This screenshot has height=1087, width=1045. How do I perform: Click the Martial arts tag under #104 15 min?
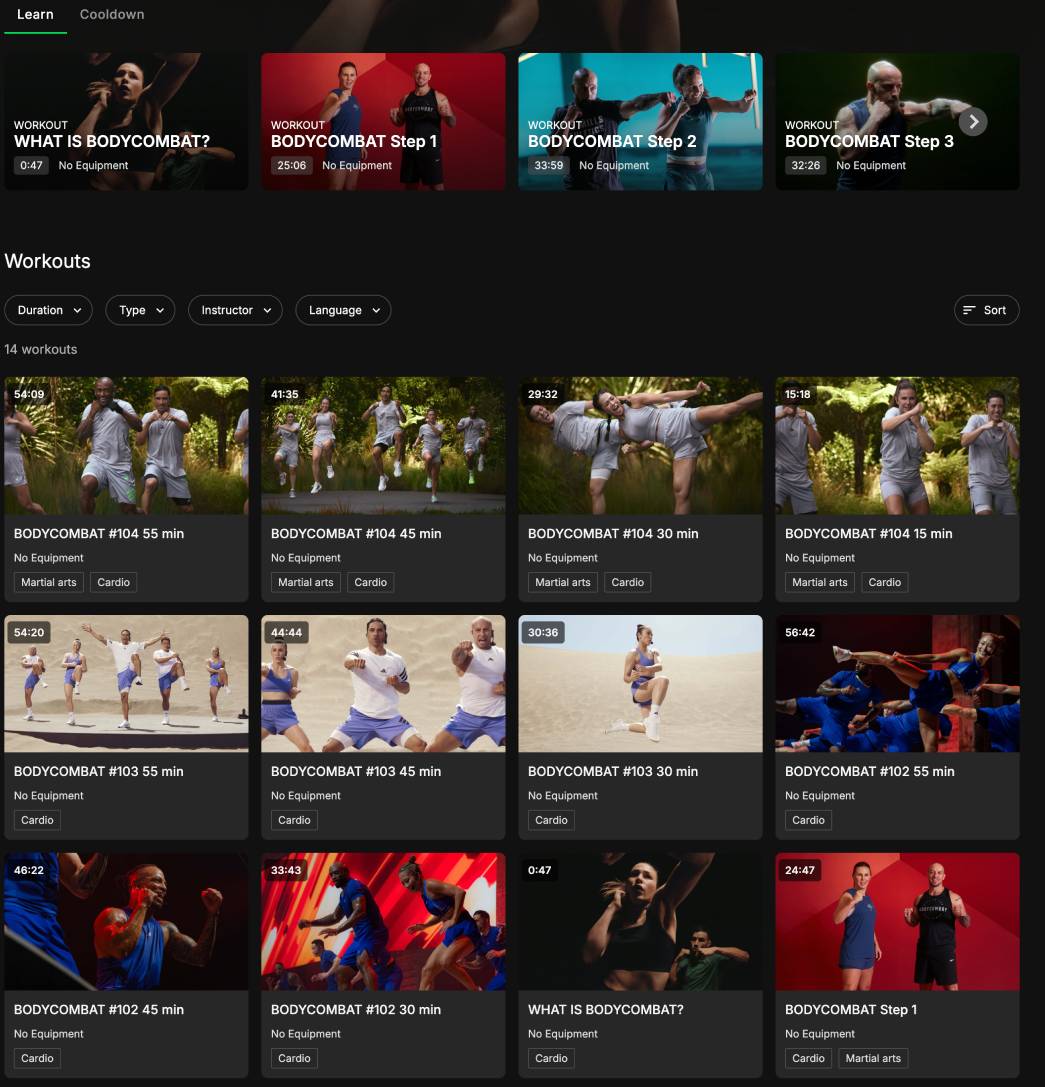[x=819, y=582]
